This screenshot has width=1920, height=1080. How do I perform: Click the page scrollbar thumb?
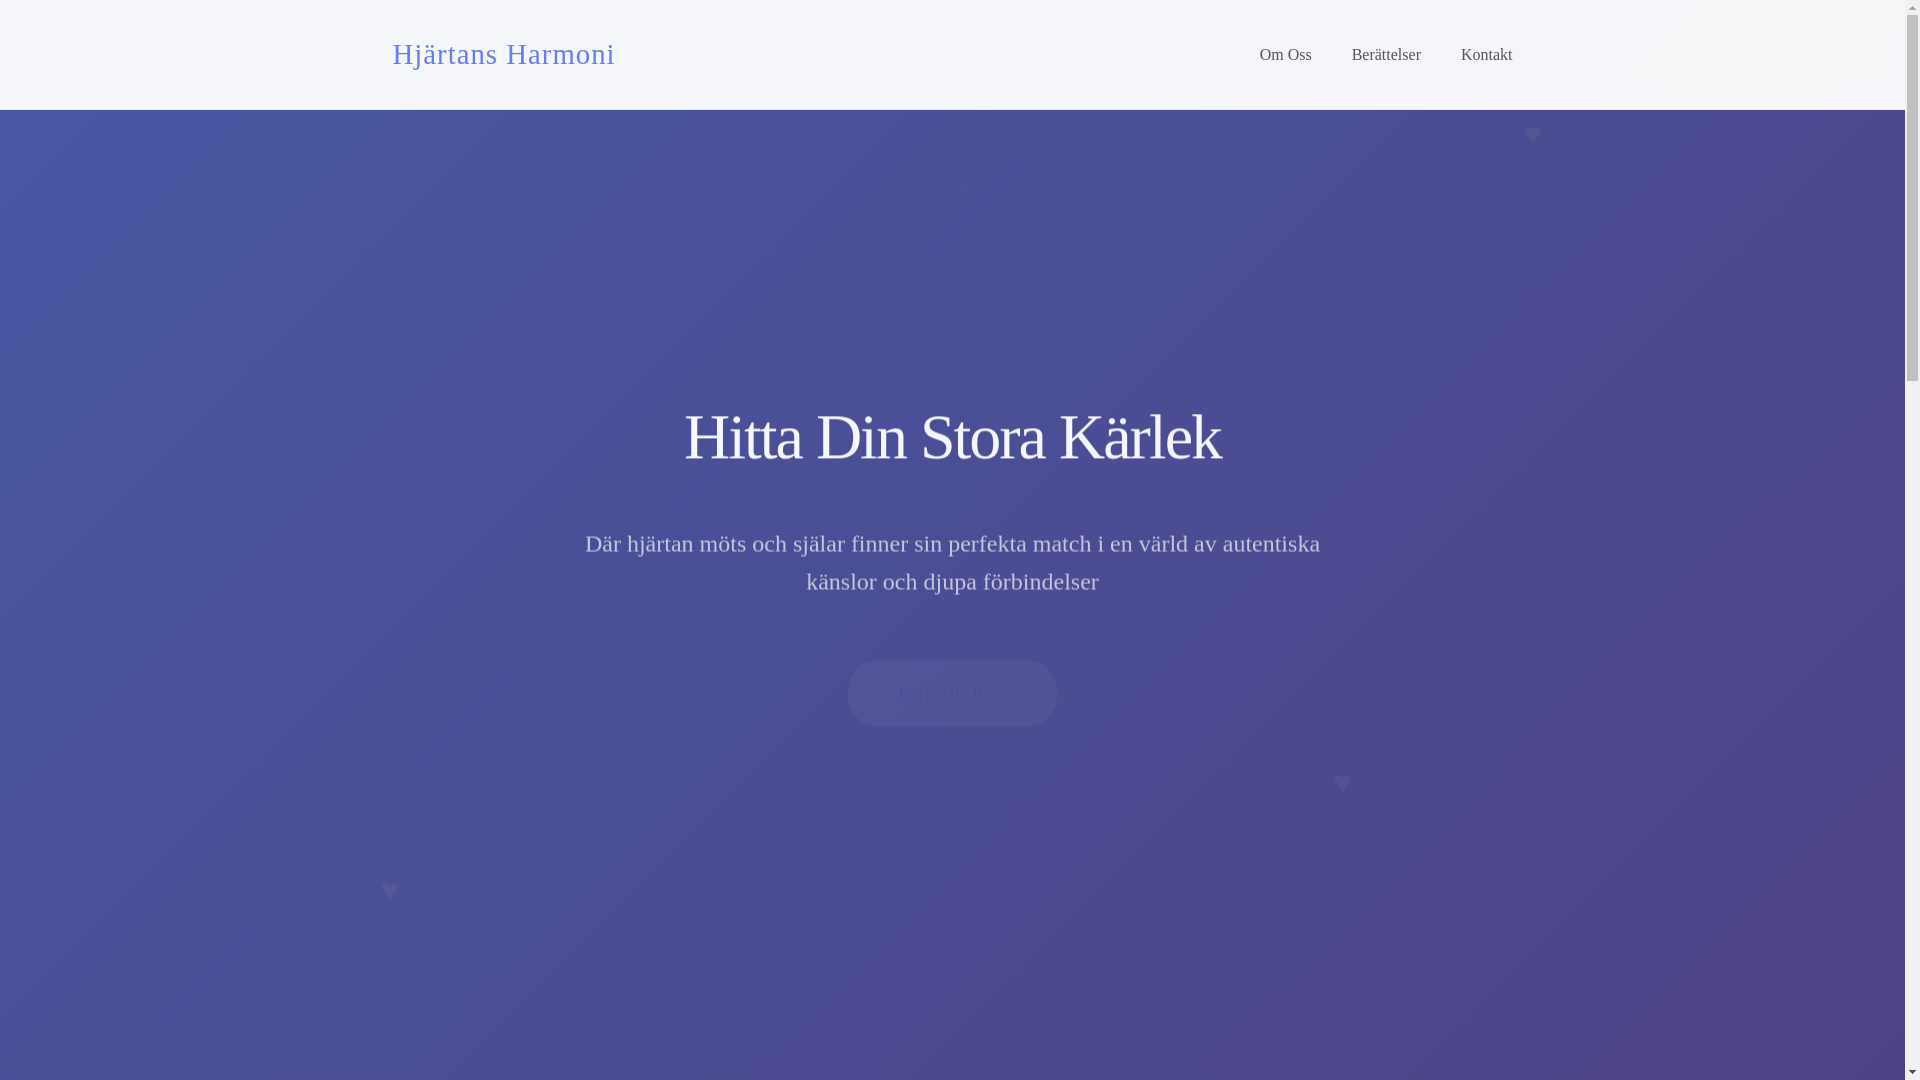1912,200
